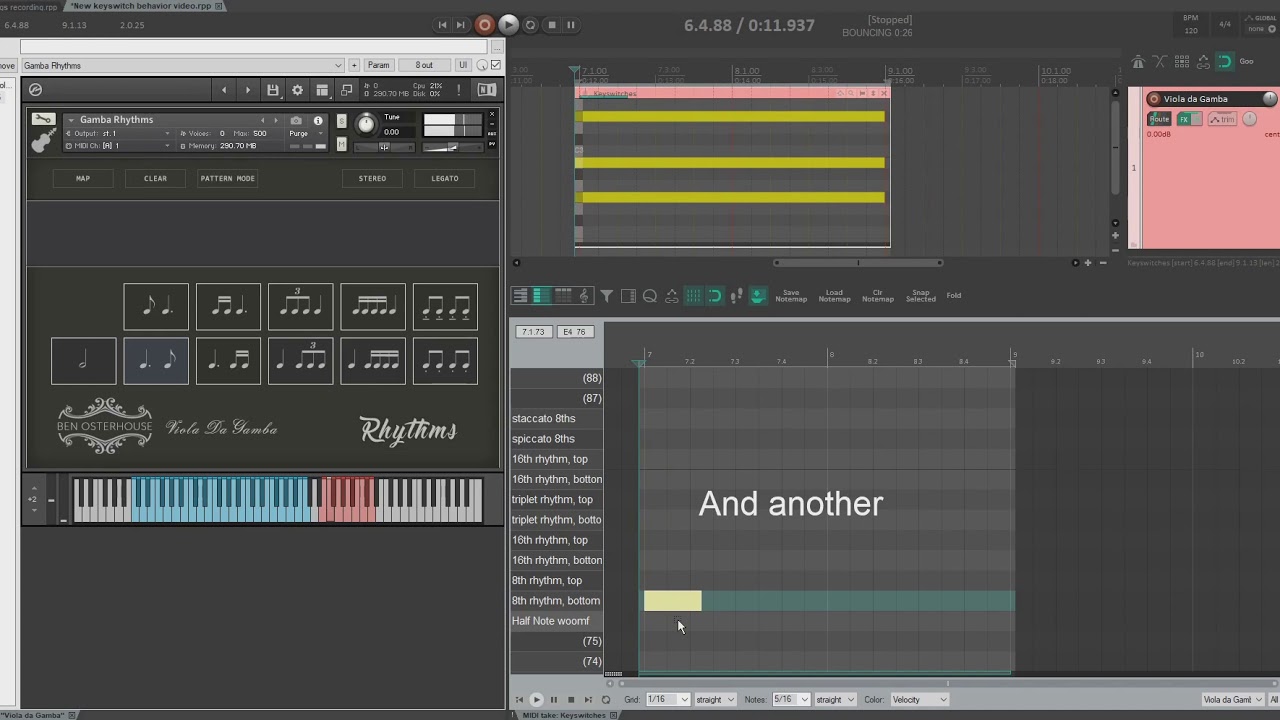Expand instrument name dropdown arrow
The image size is (1280, 720).
[x=71, y=120]
